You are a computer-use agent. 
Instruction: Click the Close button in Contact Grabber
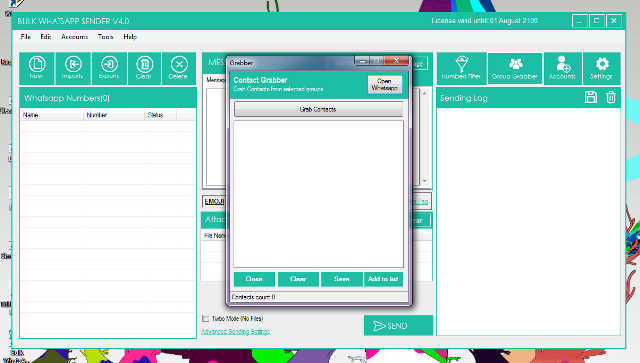[x=254, y=279]
